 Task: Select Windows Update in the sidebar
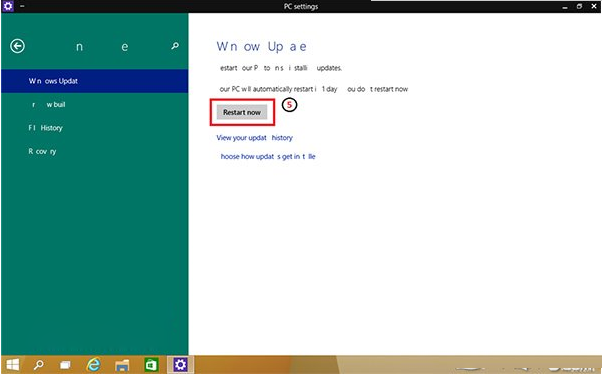coord(94,81)
